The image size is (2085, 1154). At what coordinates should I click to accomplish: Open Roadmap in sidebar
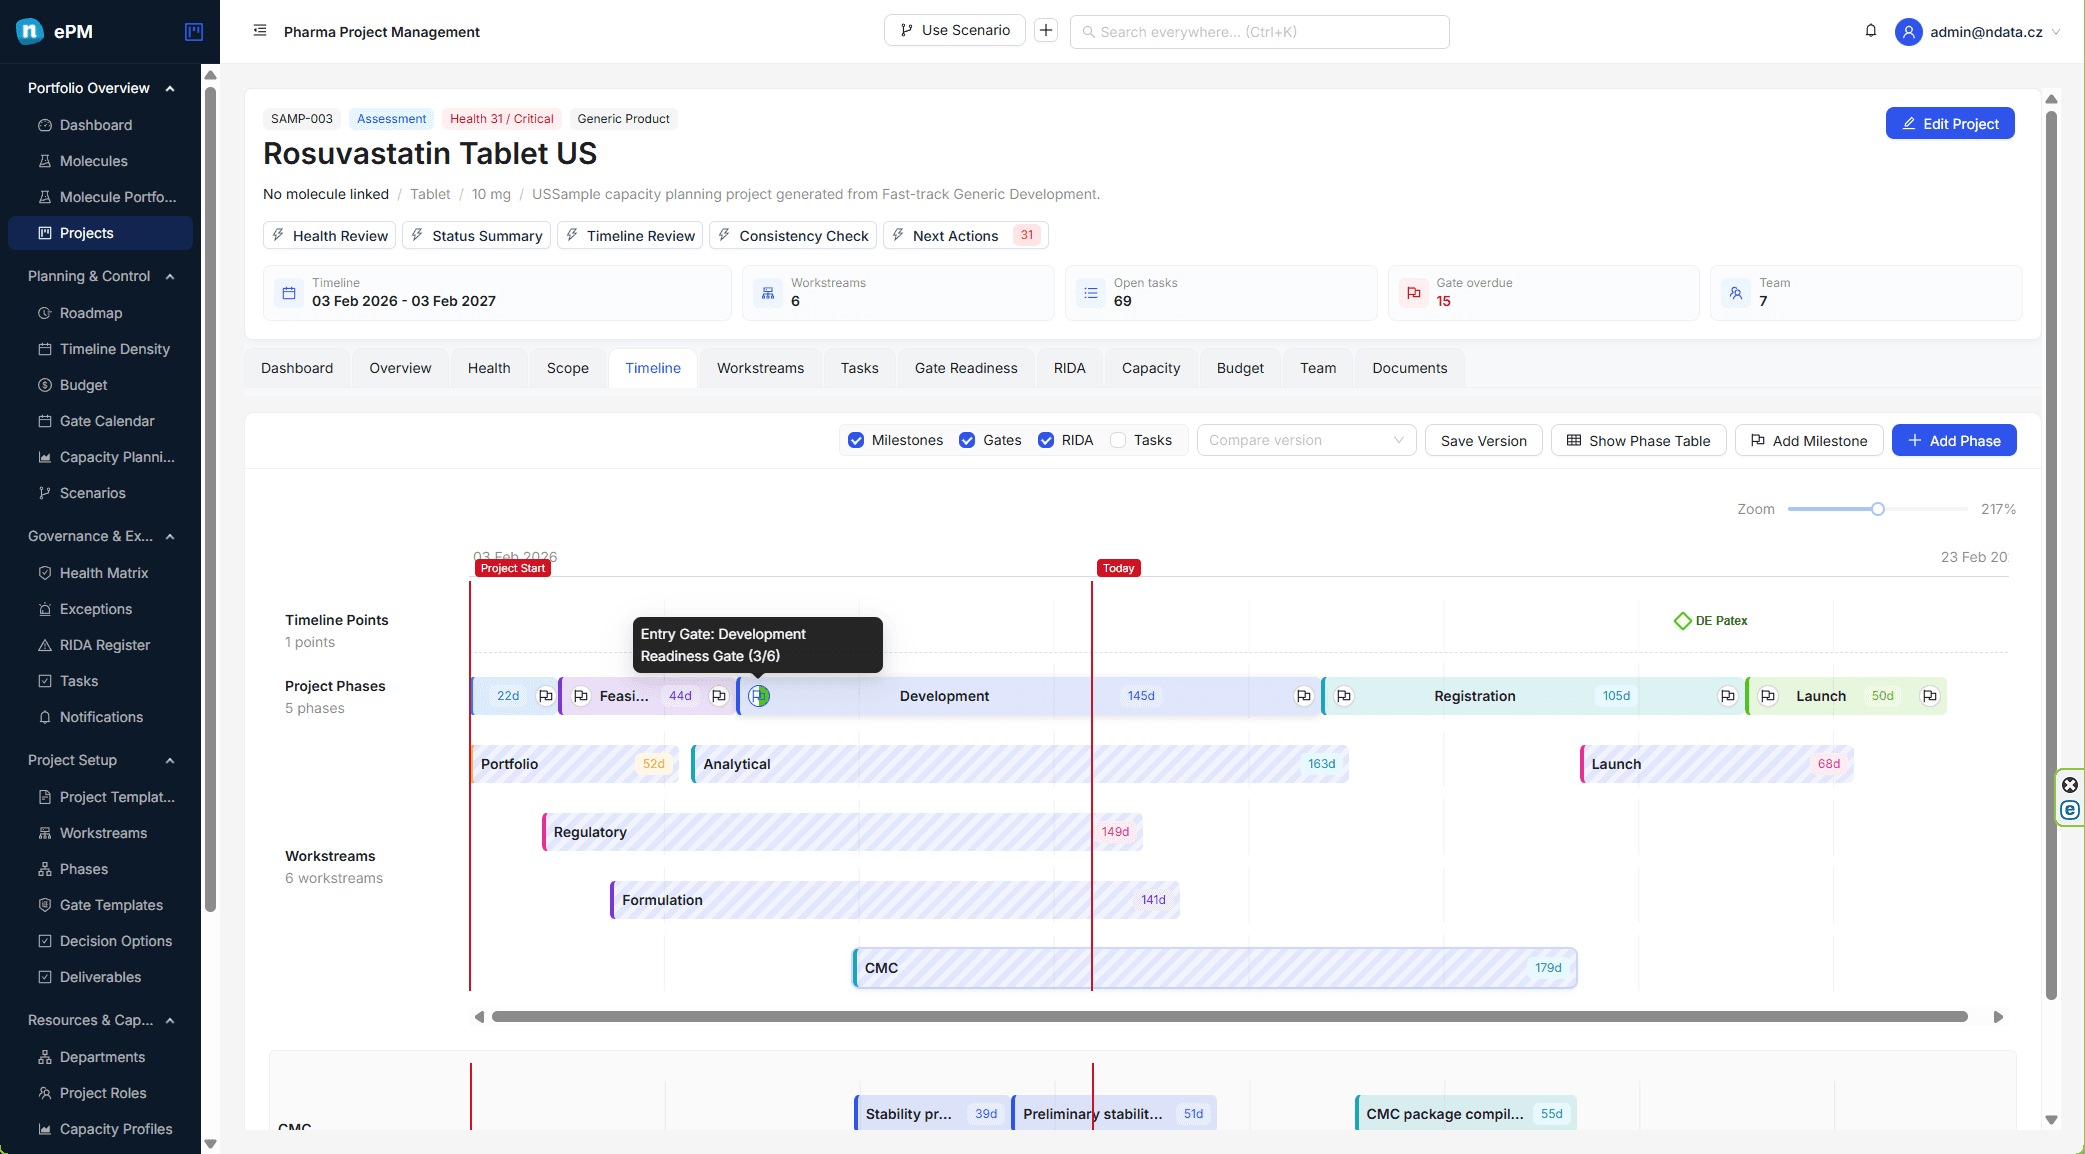[x=91, y=313]
